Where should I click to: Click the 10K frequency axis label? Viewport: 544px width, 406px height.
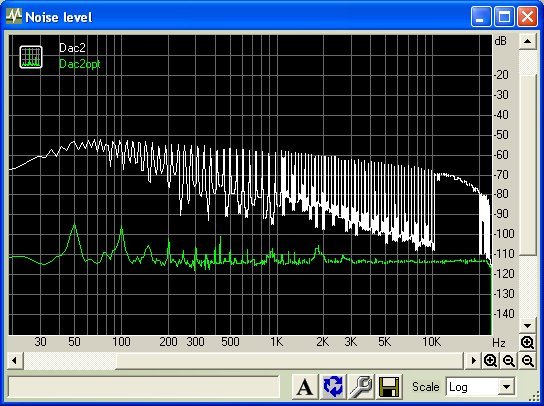431,342
